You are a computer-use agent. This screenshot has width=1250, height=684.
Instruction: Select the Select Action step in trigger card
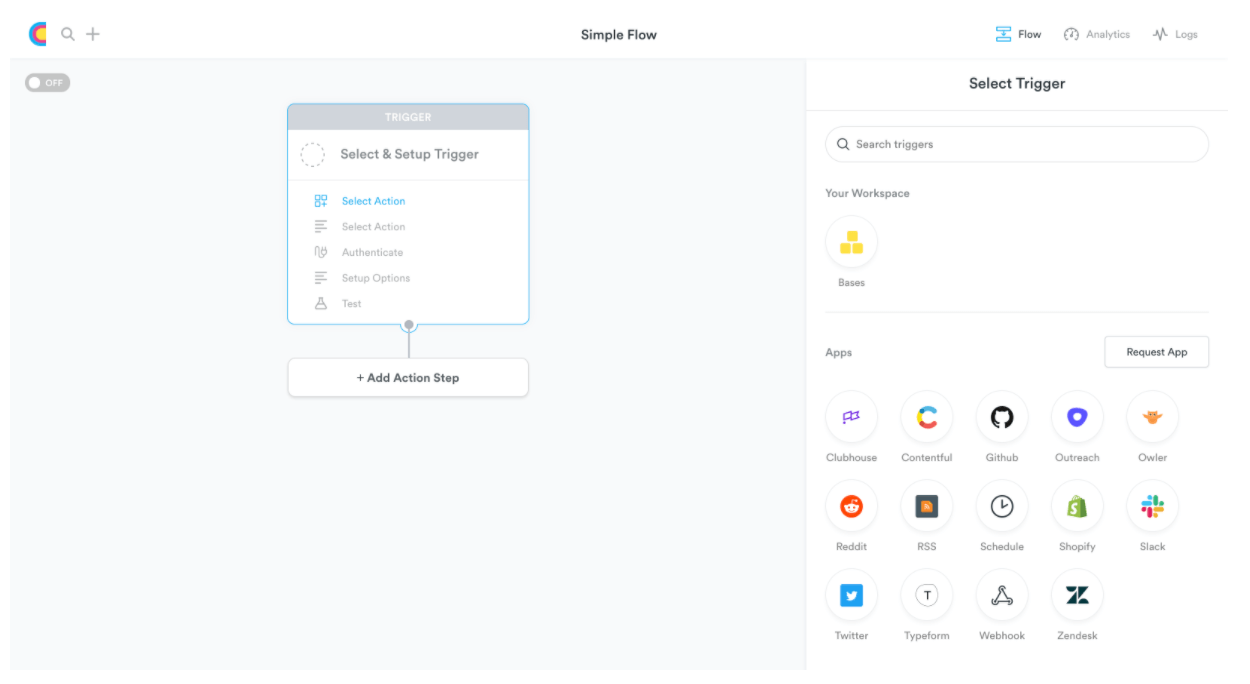point(373,200)
